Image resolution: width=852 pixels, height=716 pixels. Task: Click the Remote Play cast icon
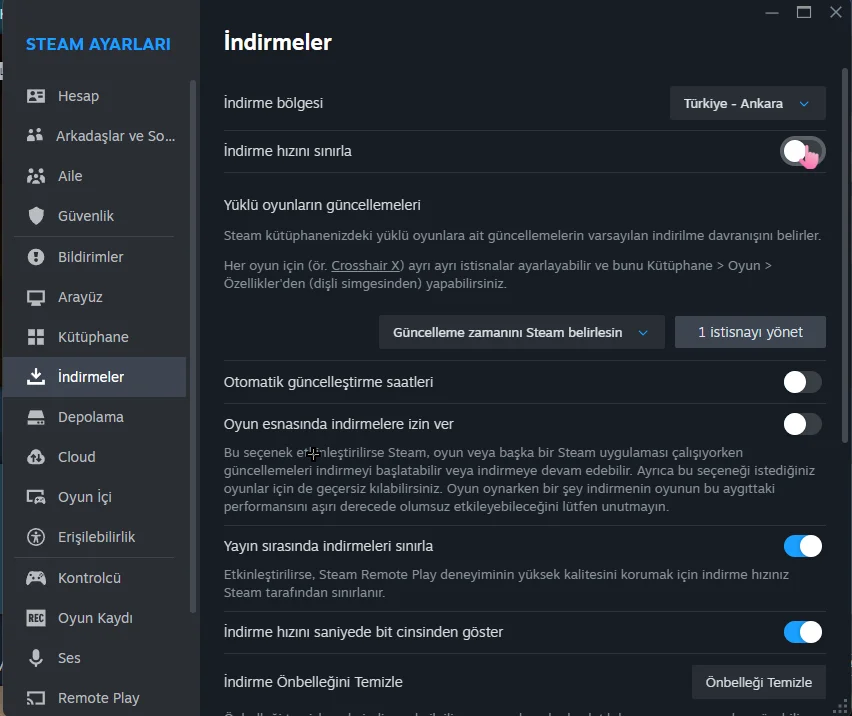tap(36, 698)
